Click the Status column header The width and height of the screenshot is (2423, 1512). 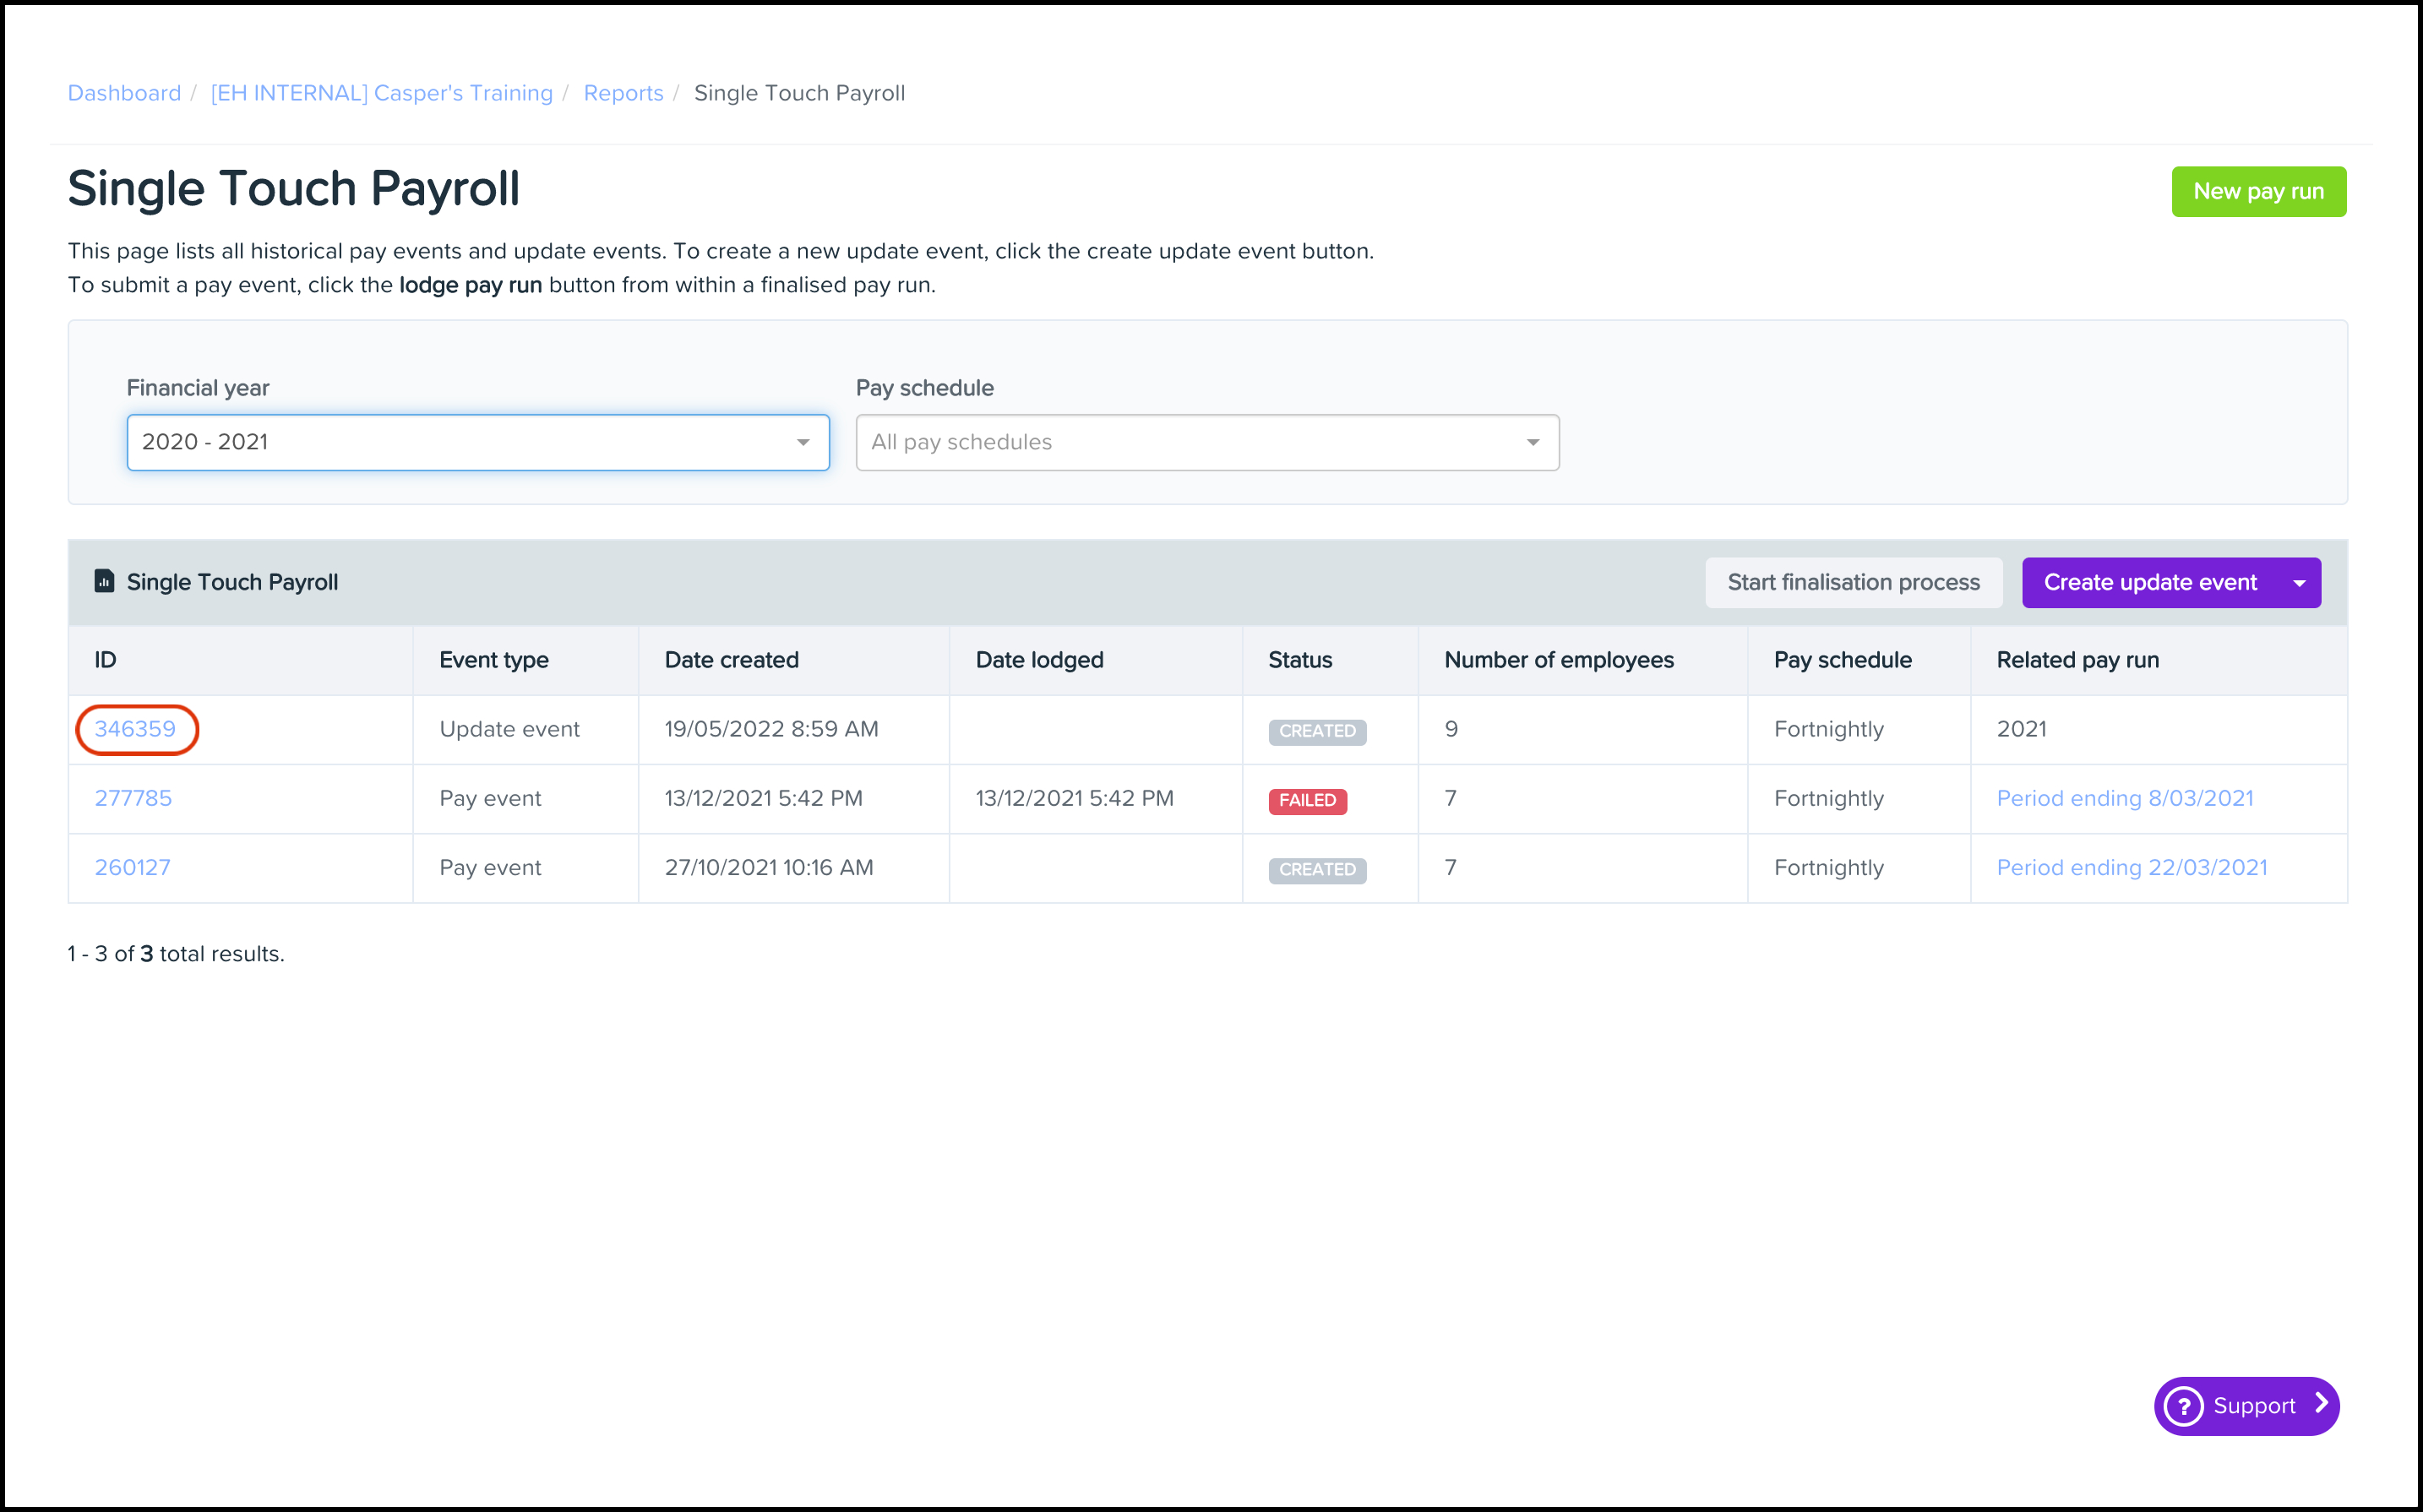click(x=1299, y=660)
